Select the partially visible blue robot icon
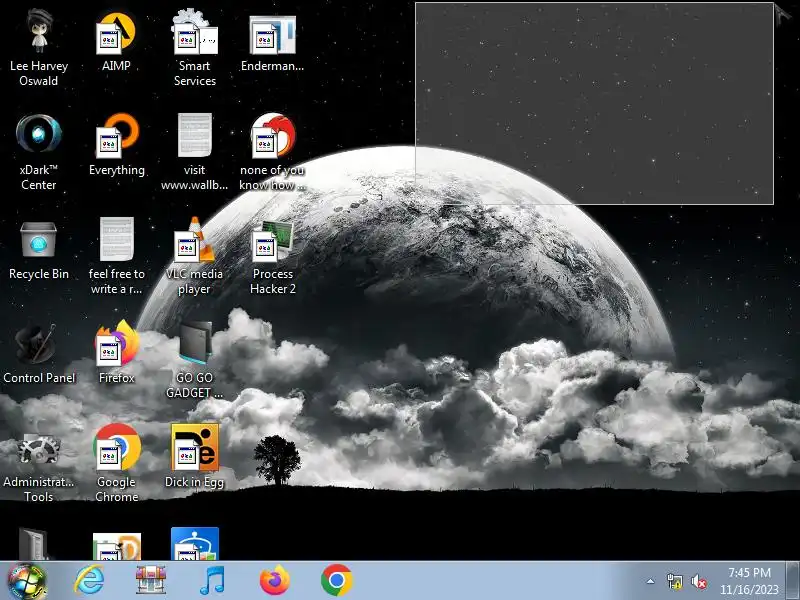Viewport: 800px width, 600px height. (195, 544)
